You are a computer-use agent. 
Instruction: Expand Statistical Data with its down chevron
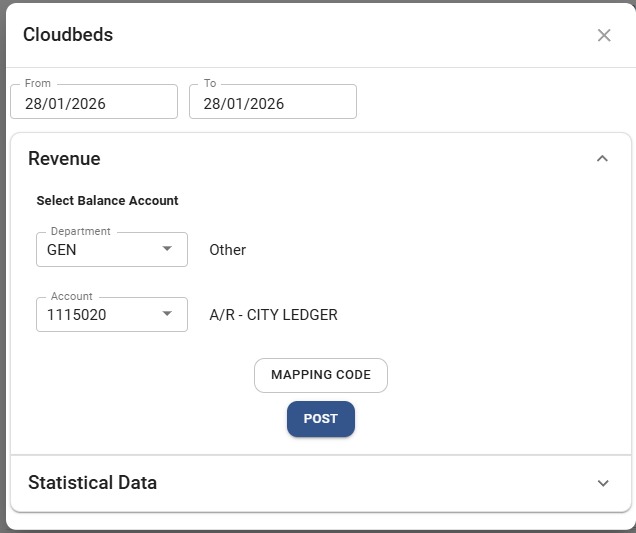(602, 483)
